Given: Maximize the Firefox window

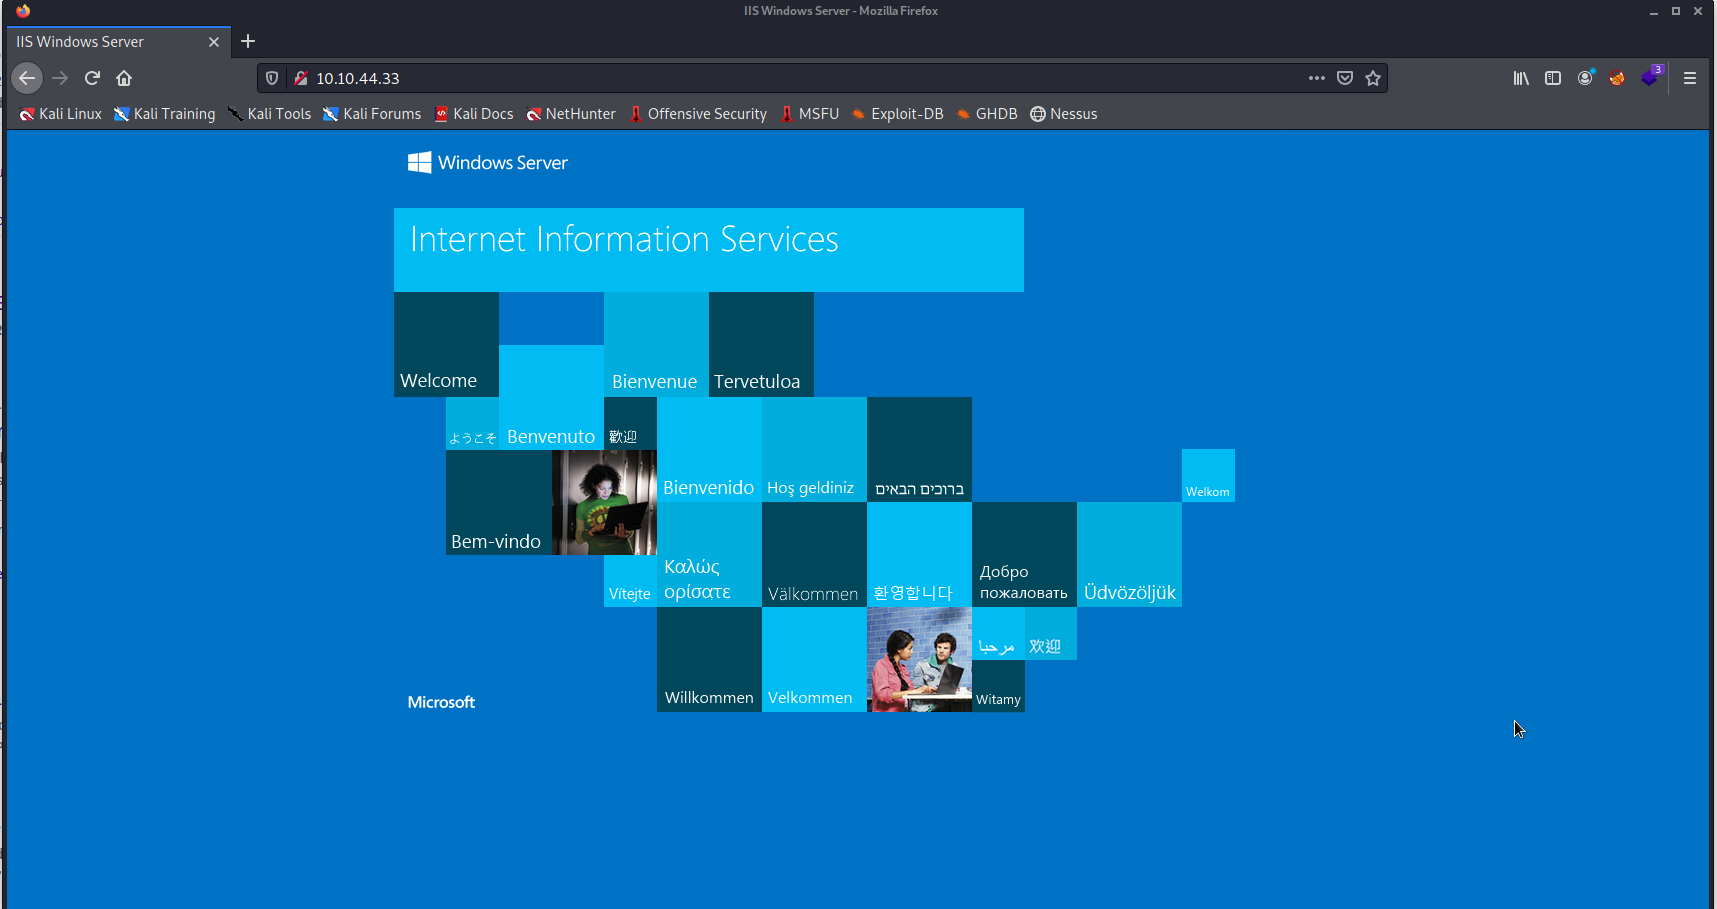Looking at the screenshot, I should (1676, 11).
